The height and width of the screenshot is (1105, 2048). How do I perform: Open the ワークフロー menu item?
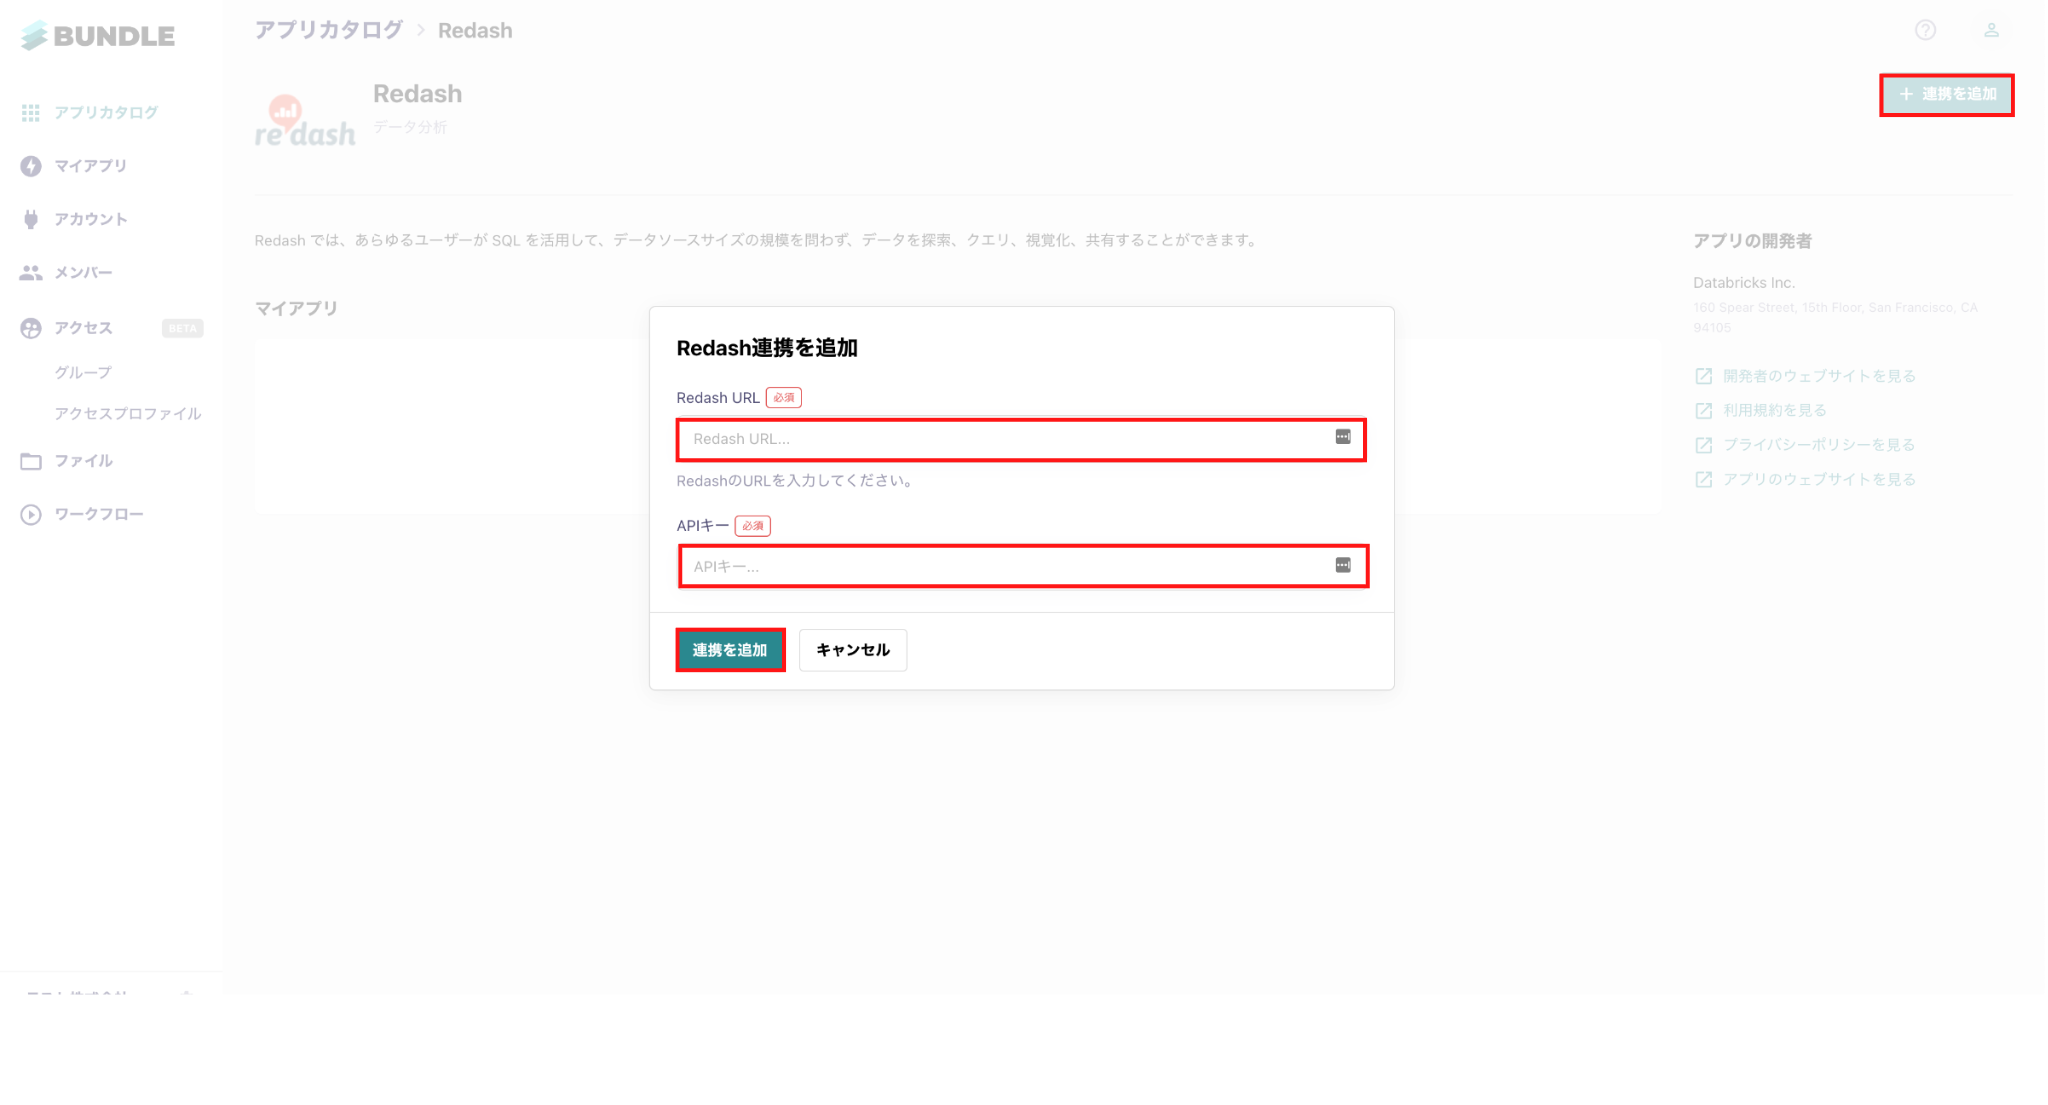[98, 514]
